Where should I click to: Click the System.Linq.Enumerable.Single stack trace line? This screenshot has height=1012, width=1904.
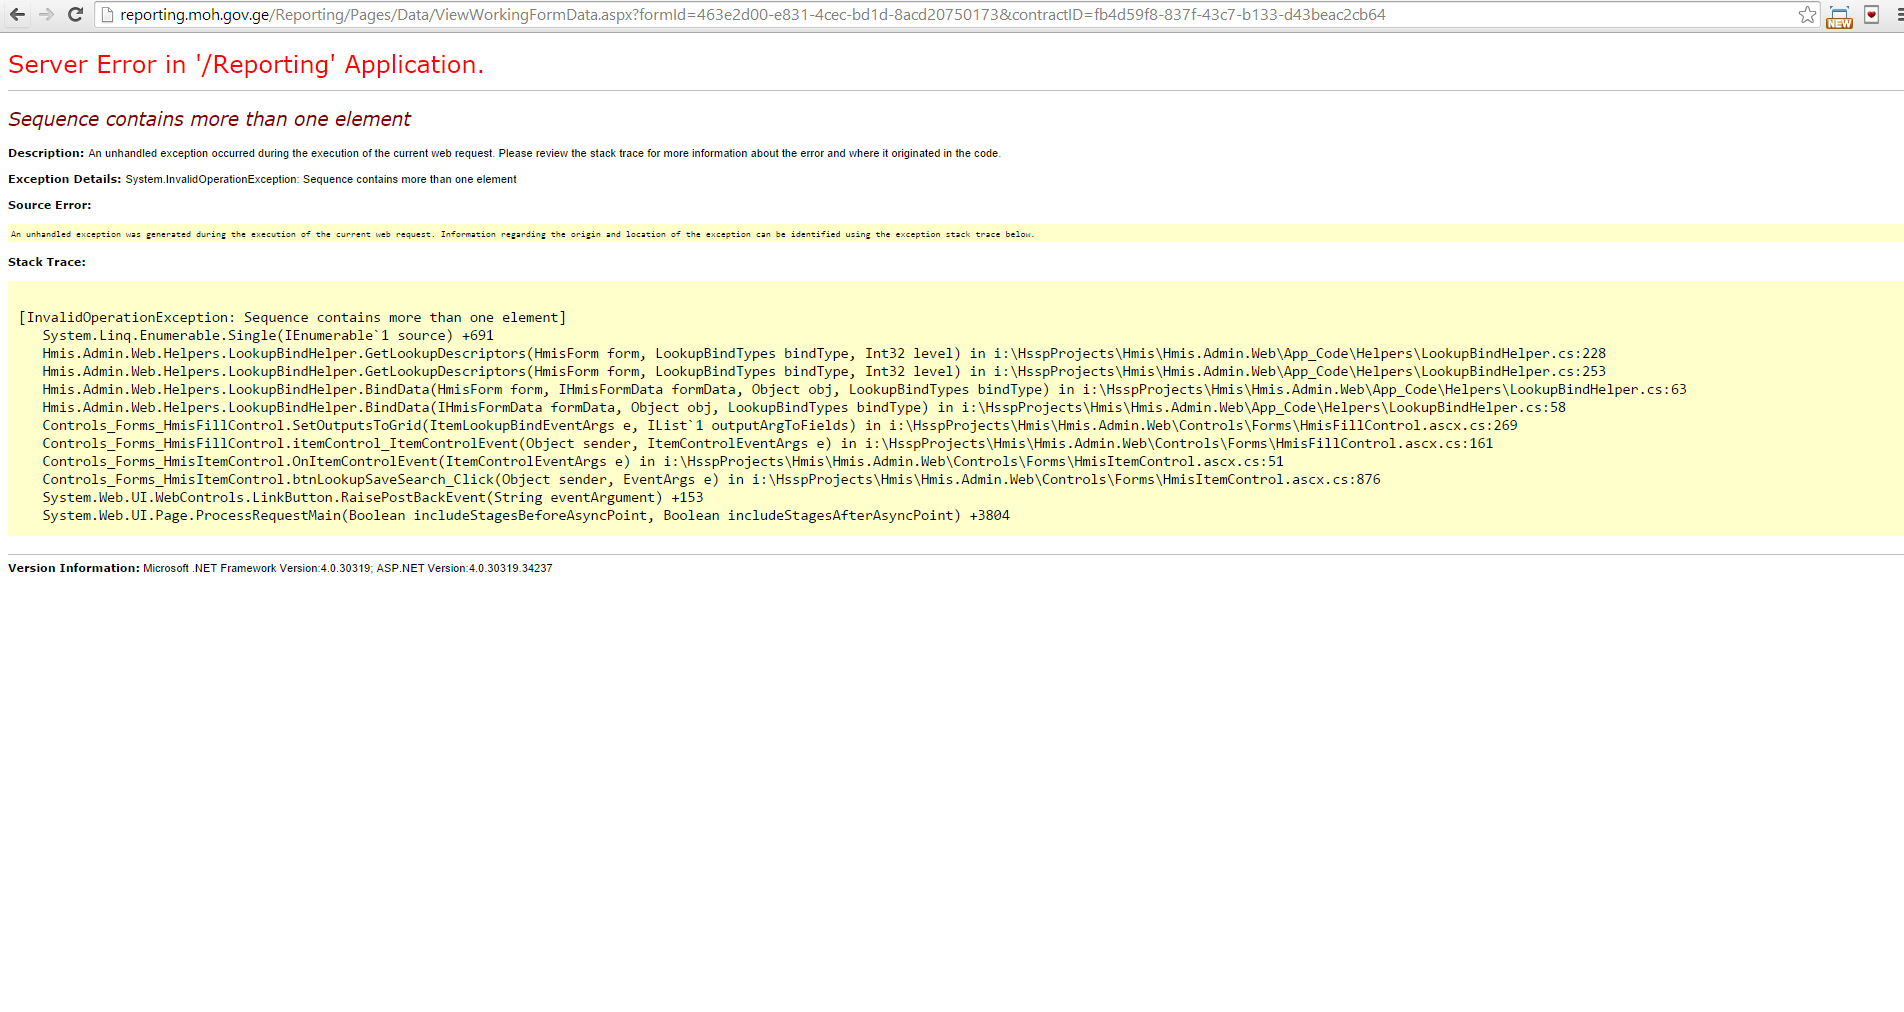[268, 336]
